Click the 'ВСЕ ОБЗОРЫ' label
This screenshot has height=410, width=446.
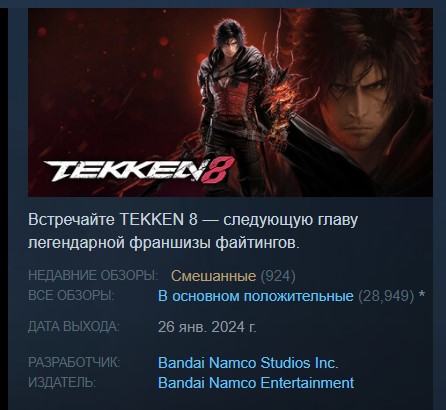[71, 296]
